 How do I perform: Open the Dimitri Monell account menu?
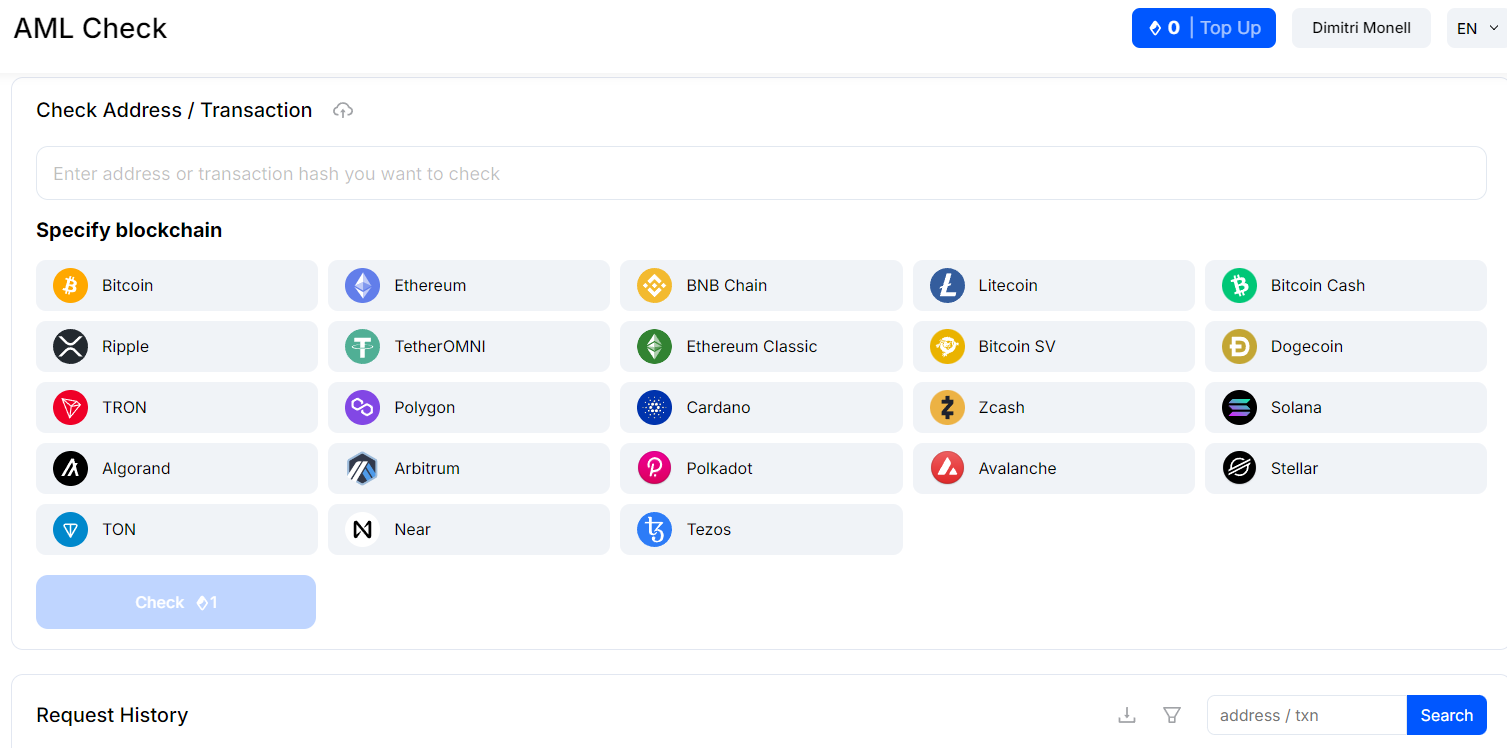pyautogui.click(x=1361, y=28)
